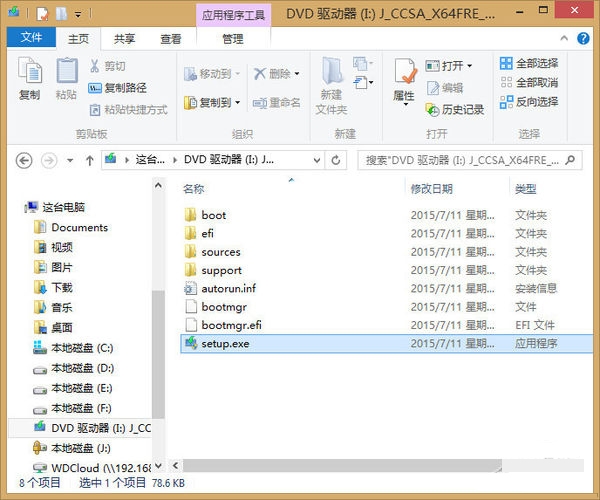Click Edit (编辑) in the ribbon
The height and width of the screenshot is (500, 600).
[445, 88]
